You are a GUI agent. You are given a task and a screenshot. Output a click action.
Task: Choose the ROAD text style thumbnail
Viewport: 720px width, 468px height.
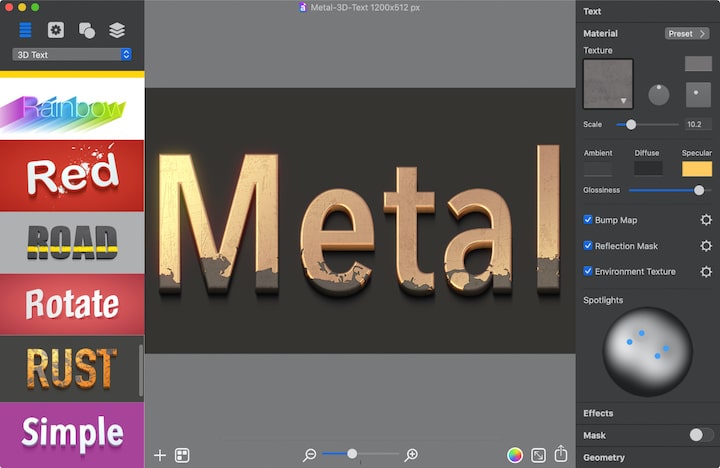[x=72, y=242]
